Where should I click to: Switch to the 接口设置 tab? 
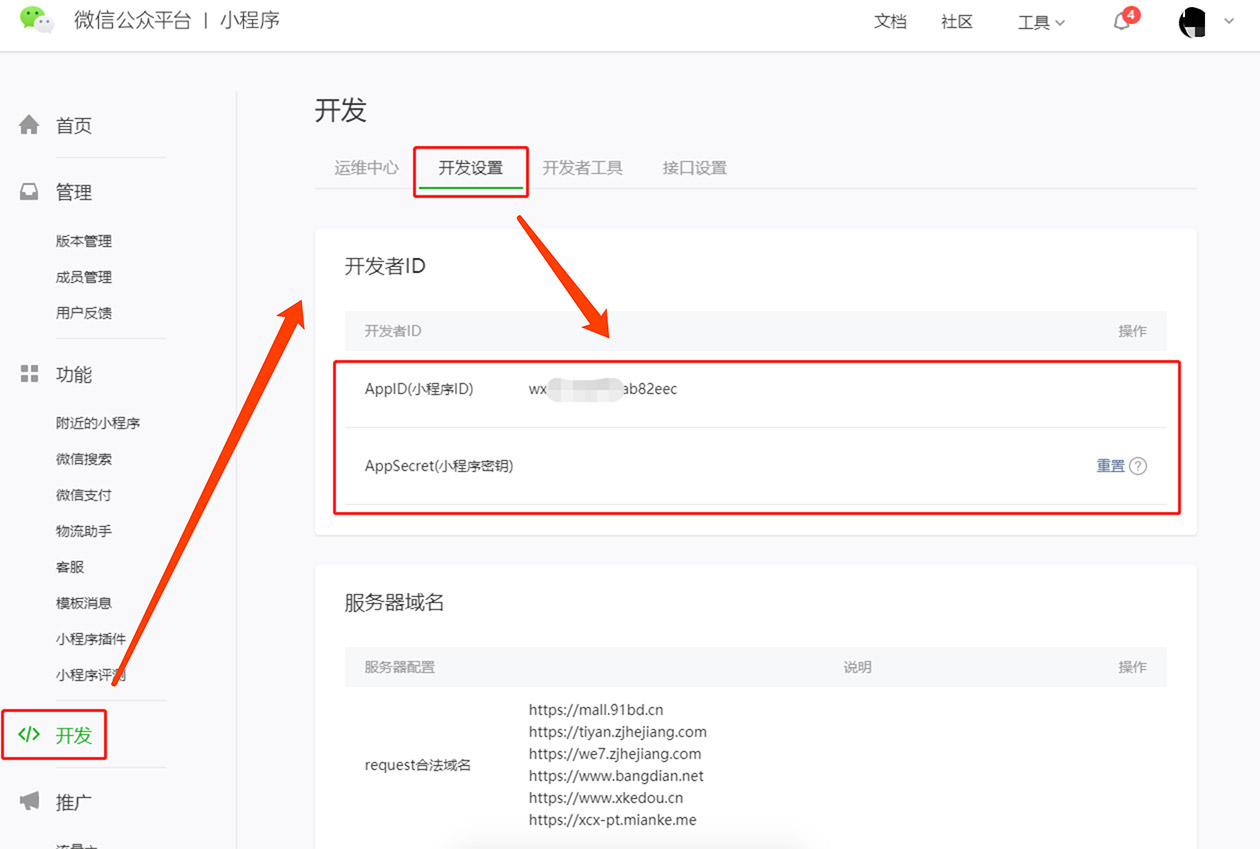tap(694, 168)
